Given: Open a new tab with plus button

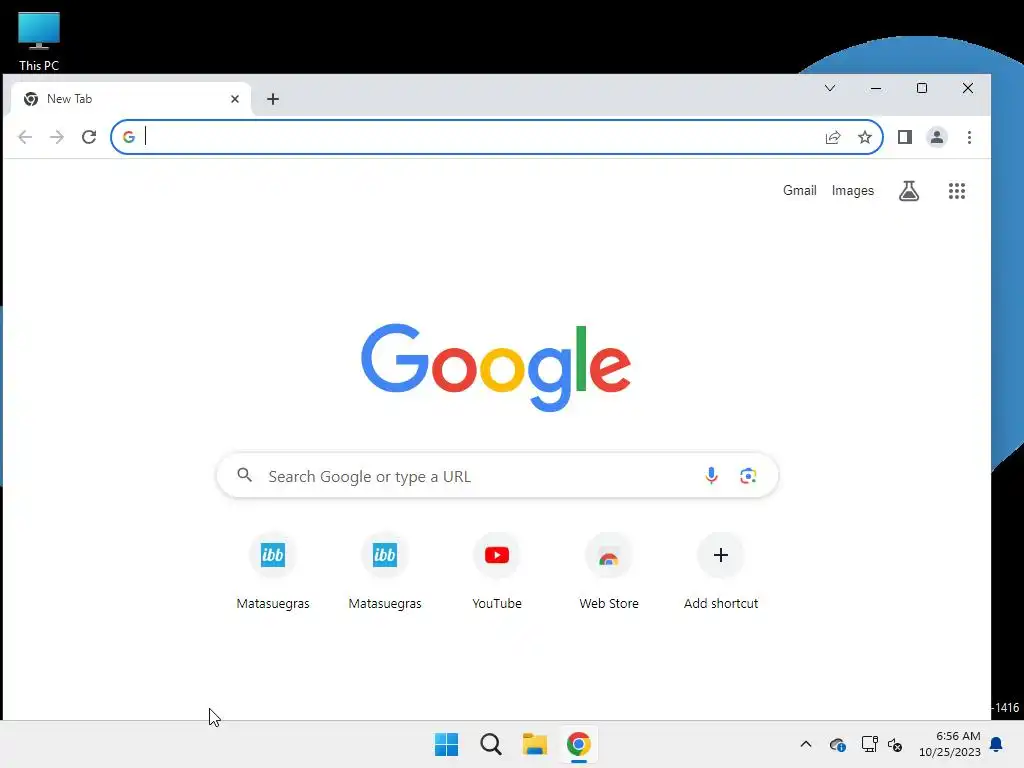Looking at the screenshot, I should 273,99.
